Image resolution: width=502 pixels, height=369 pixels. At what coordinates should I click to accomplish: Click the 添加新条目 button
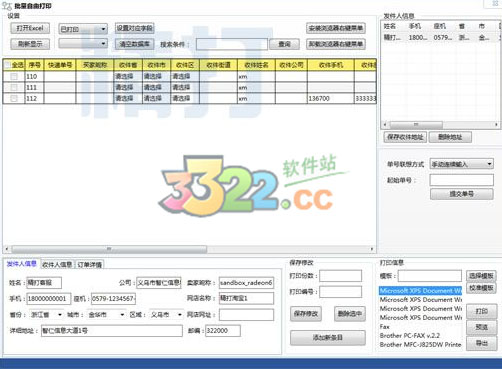click(x=328, y=338)
